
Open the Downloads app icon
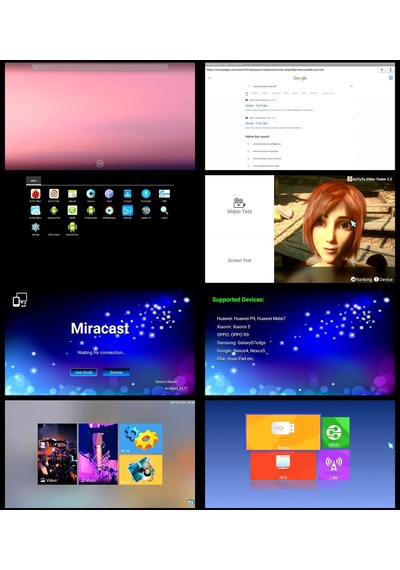(x=146, y=194)
